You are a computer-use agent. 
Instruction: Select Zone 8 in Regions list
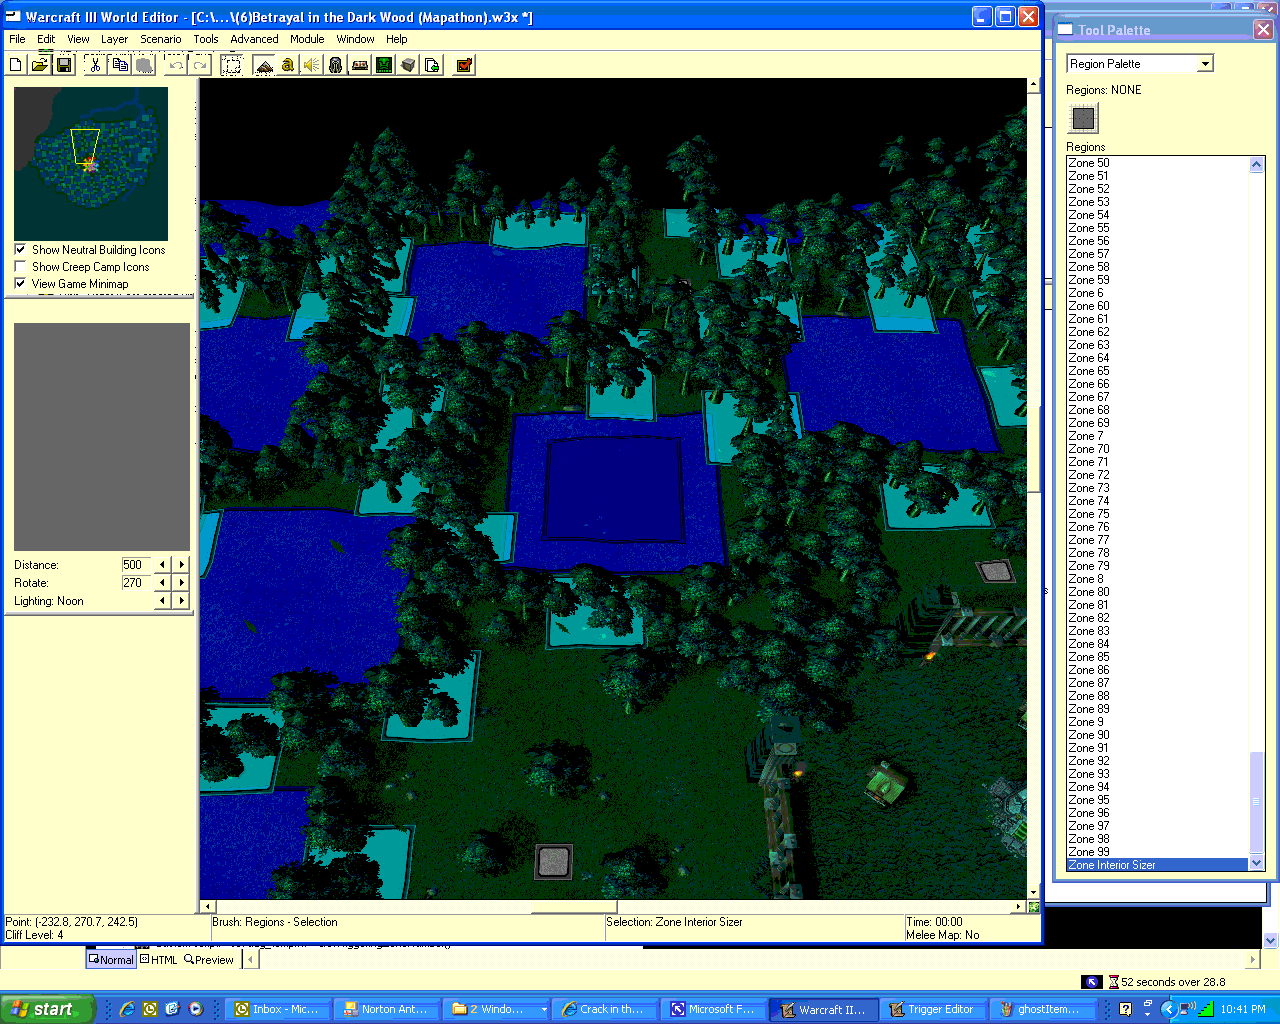click(1158, 579)
